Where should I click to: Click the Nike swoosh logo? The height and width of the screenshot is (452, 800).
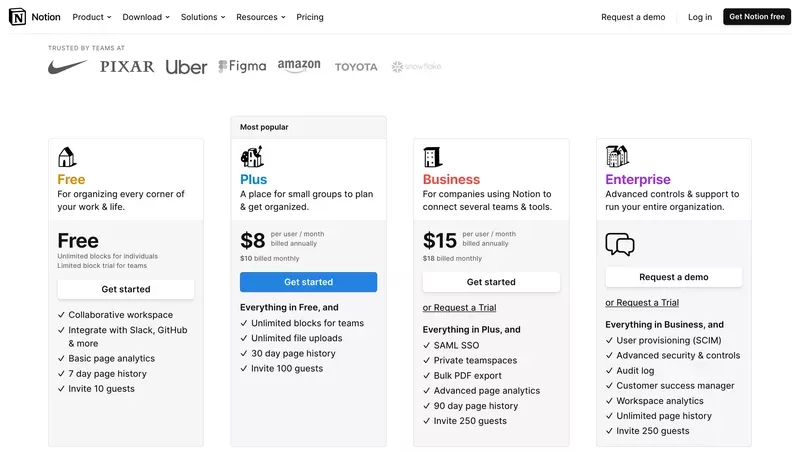pos(68,67)
